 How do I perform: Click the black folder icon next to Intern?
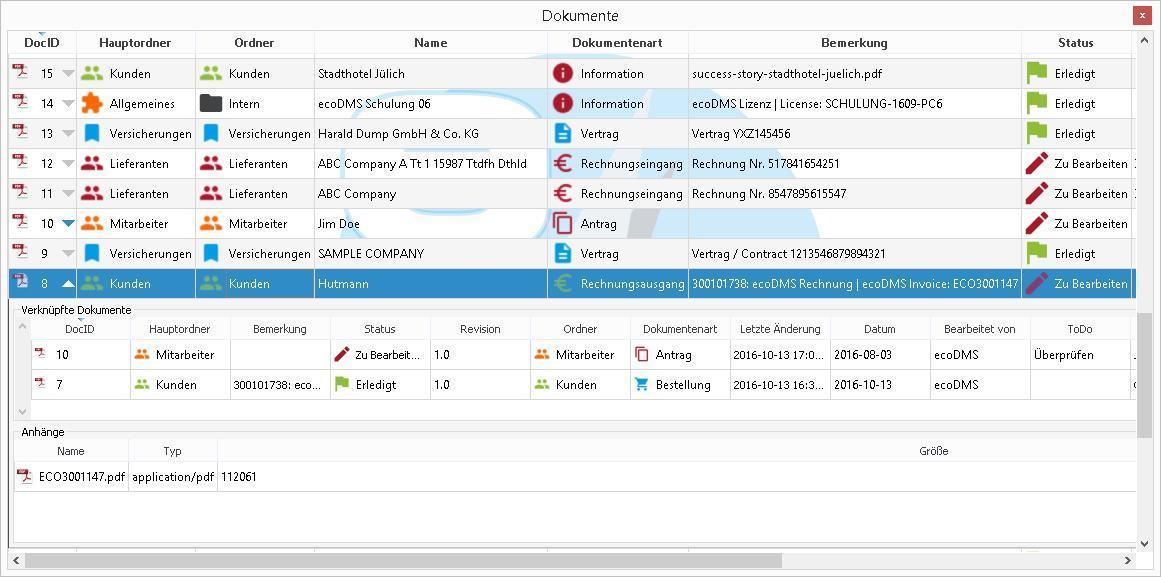[210, 103]
